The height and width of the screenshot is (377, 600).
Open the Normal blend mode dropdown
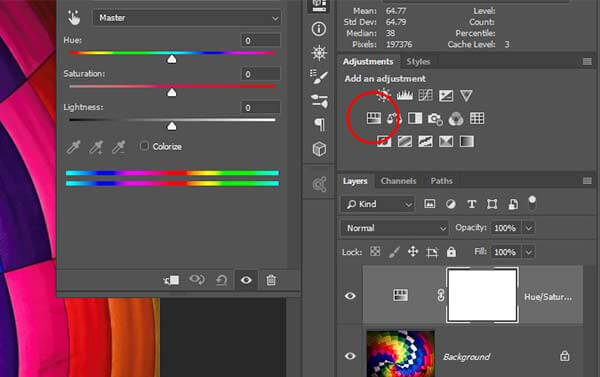pyautogui.click(x=395, y=228)
